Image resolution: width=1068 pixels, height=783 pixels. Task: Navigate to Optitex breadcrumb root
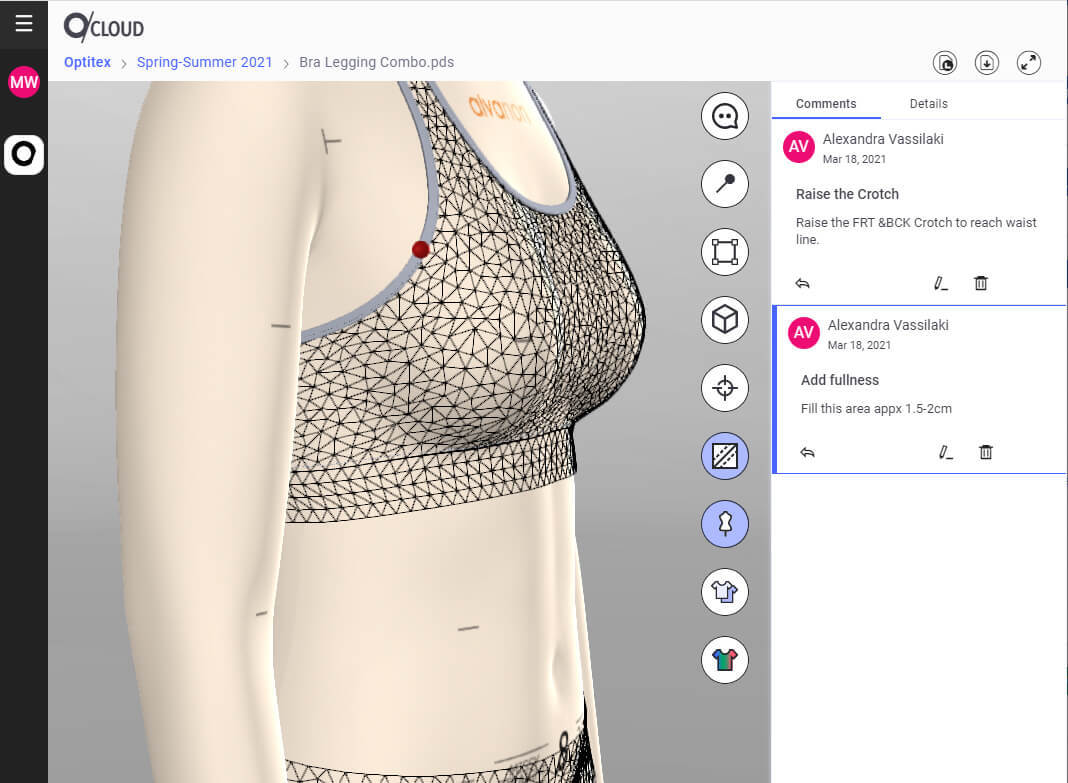tap(86, 62)
